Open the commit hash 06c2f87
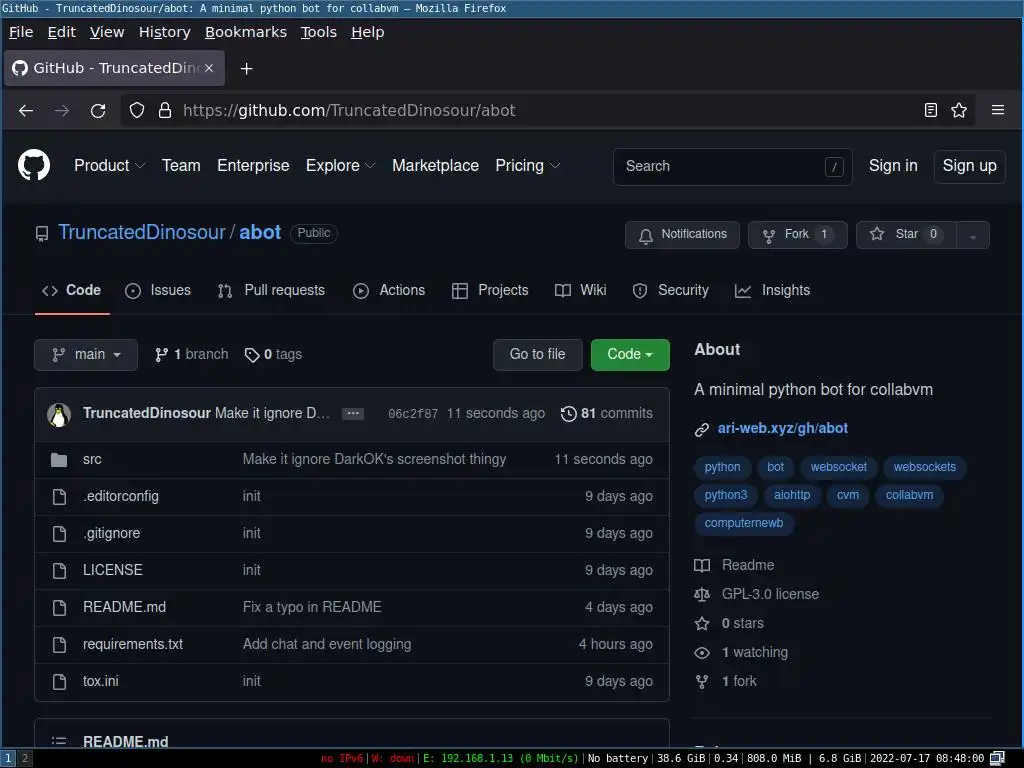 pyautogui.click(x=413, y=413)
